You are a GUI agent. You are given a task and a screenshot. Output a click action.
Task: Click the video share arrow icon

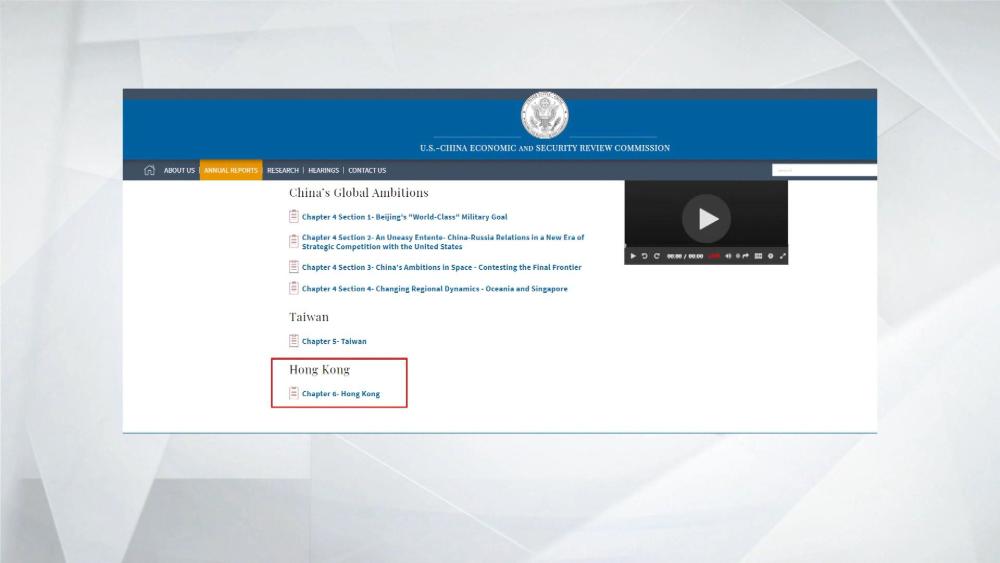(746, 256)
